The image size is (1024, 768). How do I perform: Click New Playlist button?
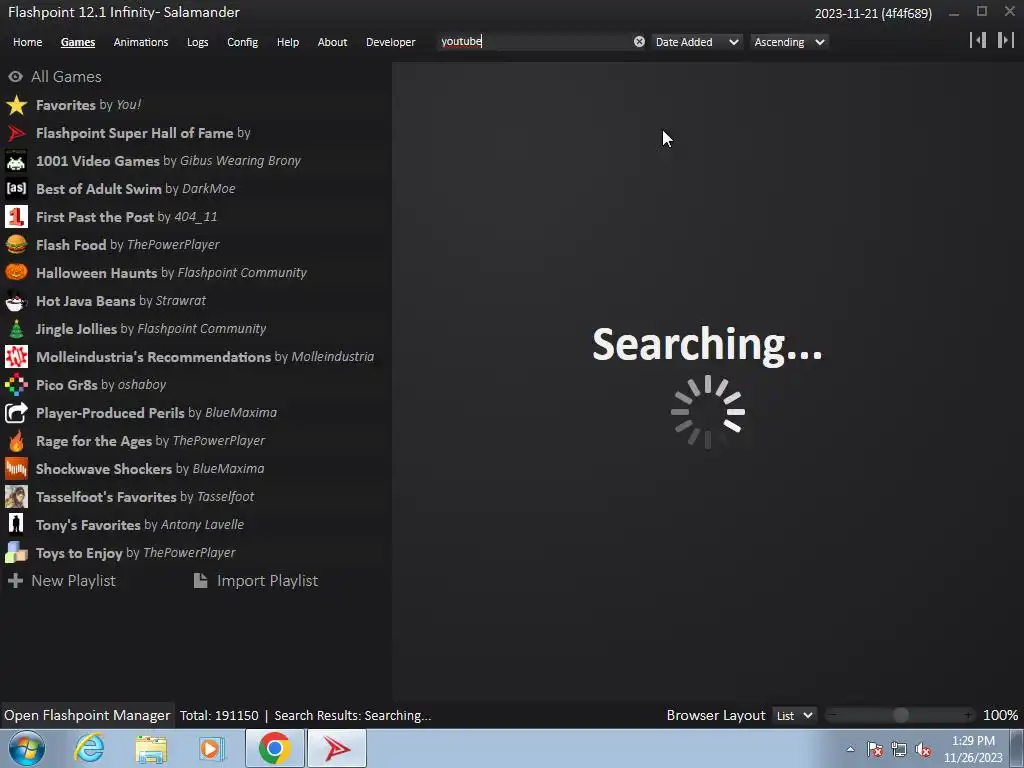[62, 581]
